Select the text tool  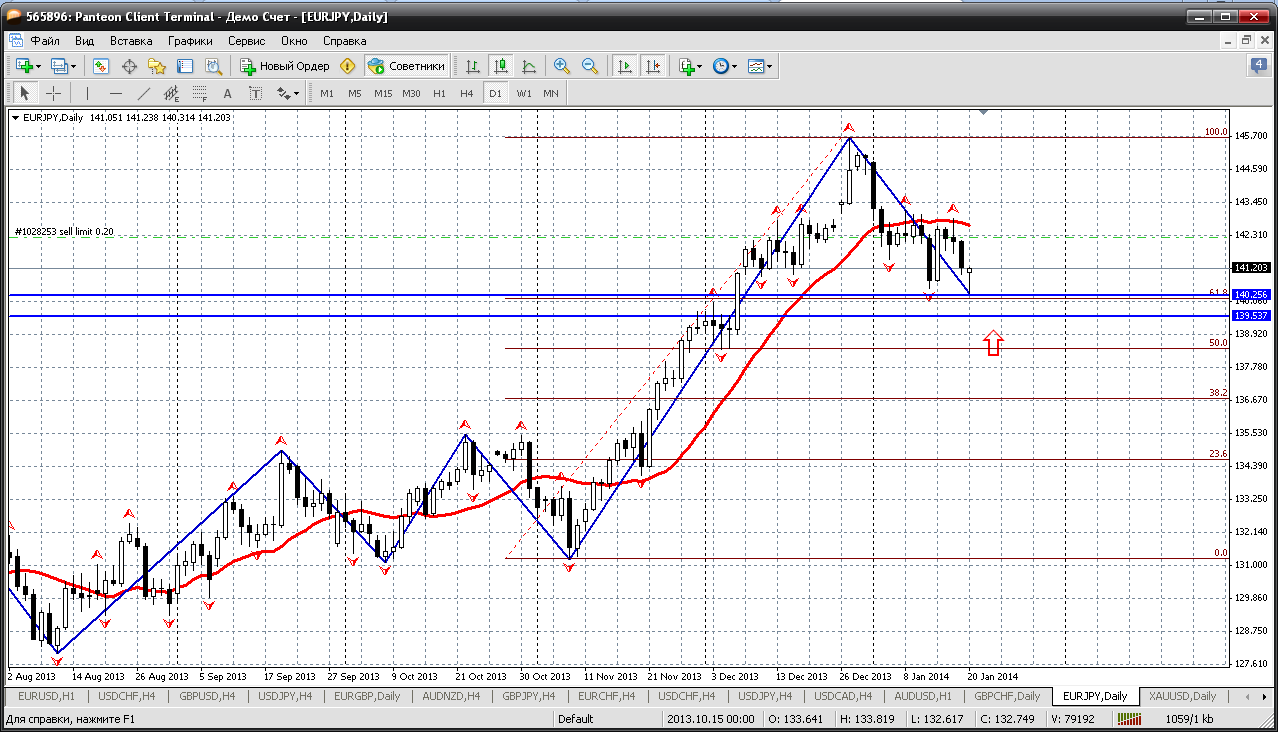[x=227, y=93]
